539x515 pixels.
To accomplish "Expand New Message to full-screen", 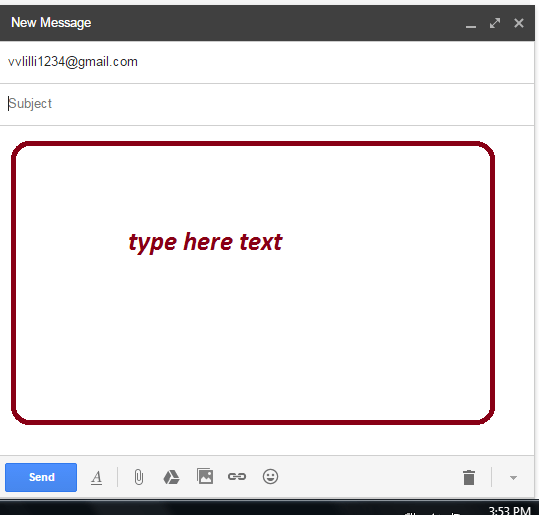I will [x=495, y=23].
